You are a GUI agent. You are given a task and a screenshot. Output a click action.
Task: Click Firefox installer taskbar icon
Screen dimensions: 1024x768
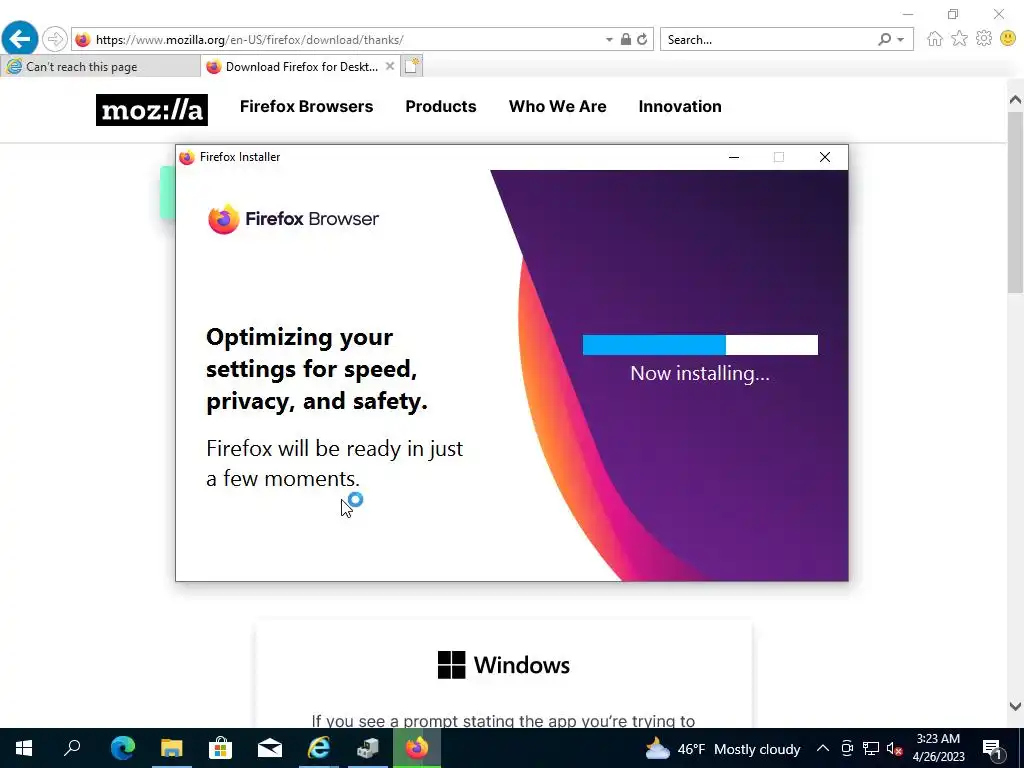[x=417, y=748]
